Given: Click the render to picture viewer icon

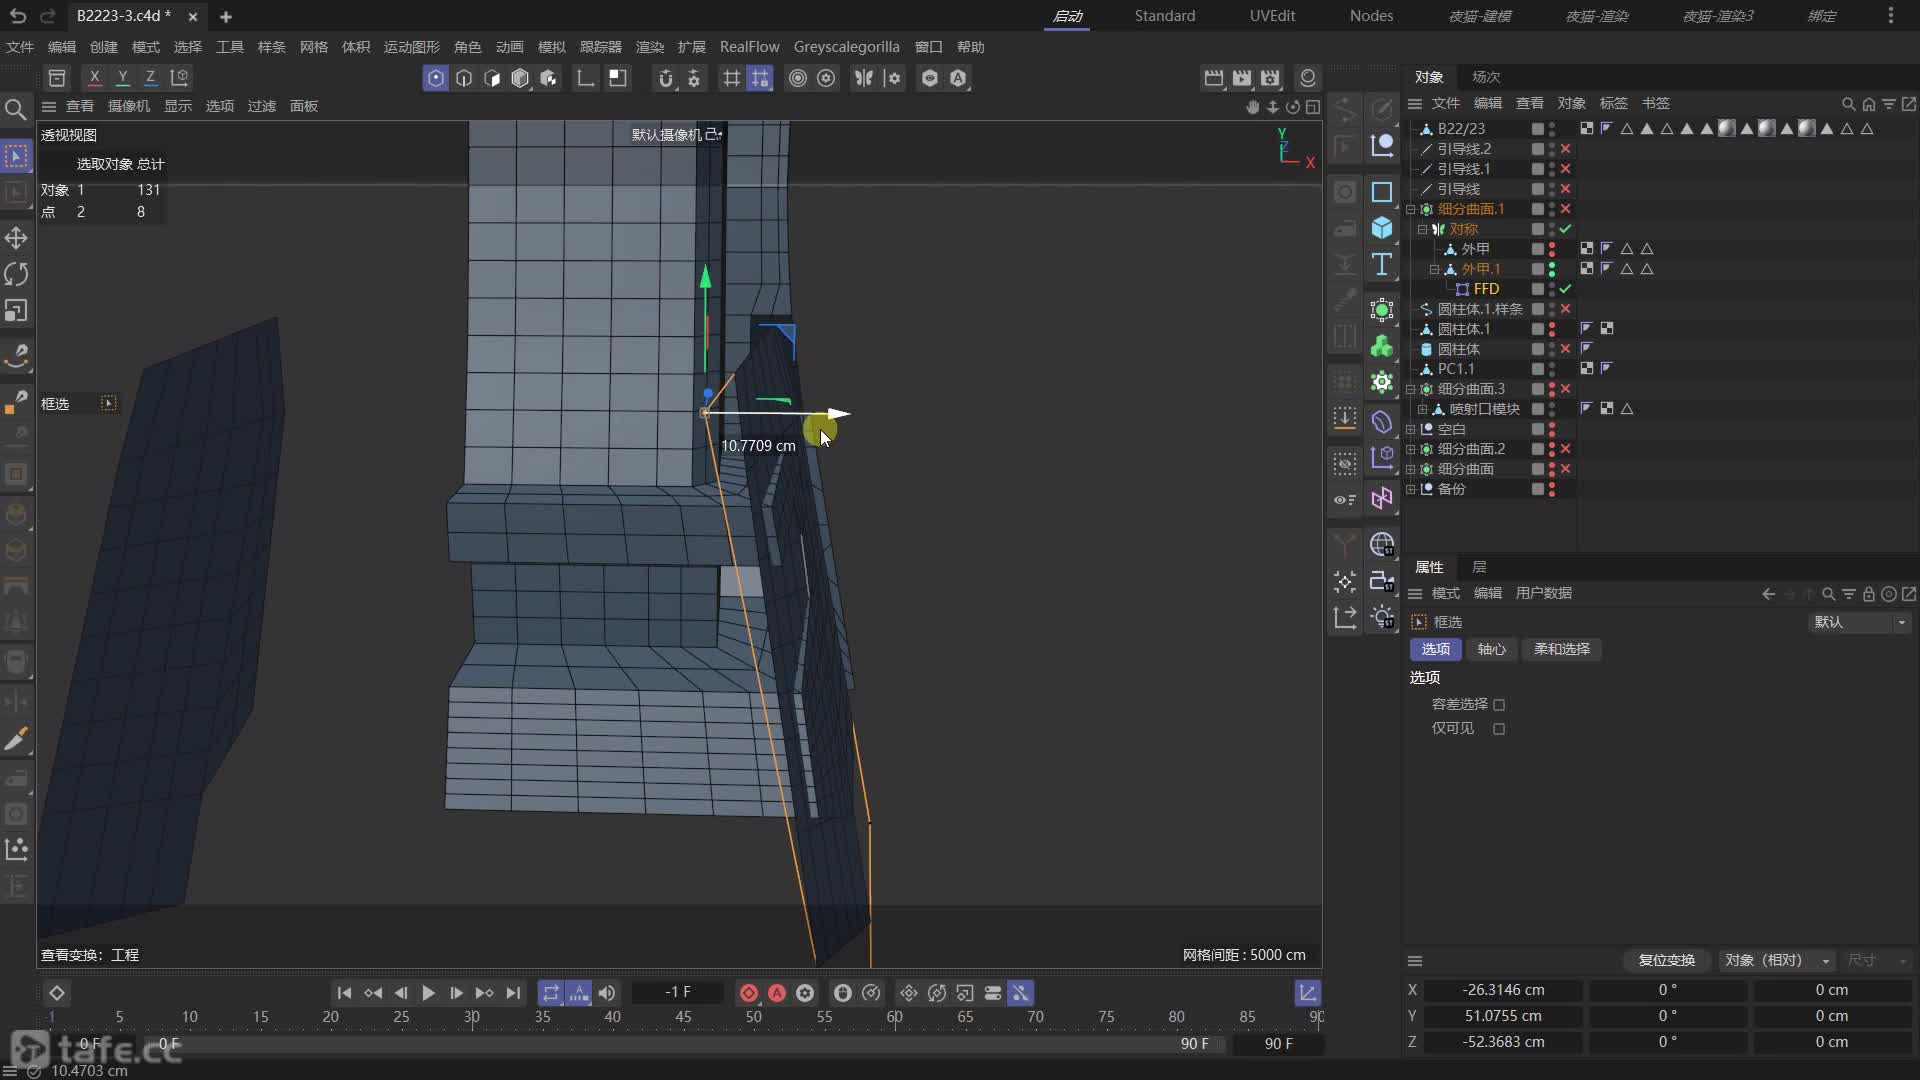Looking at the screenshot, I should tap(1241, 78).
